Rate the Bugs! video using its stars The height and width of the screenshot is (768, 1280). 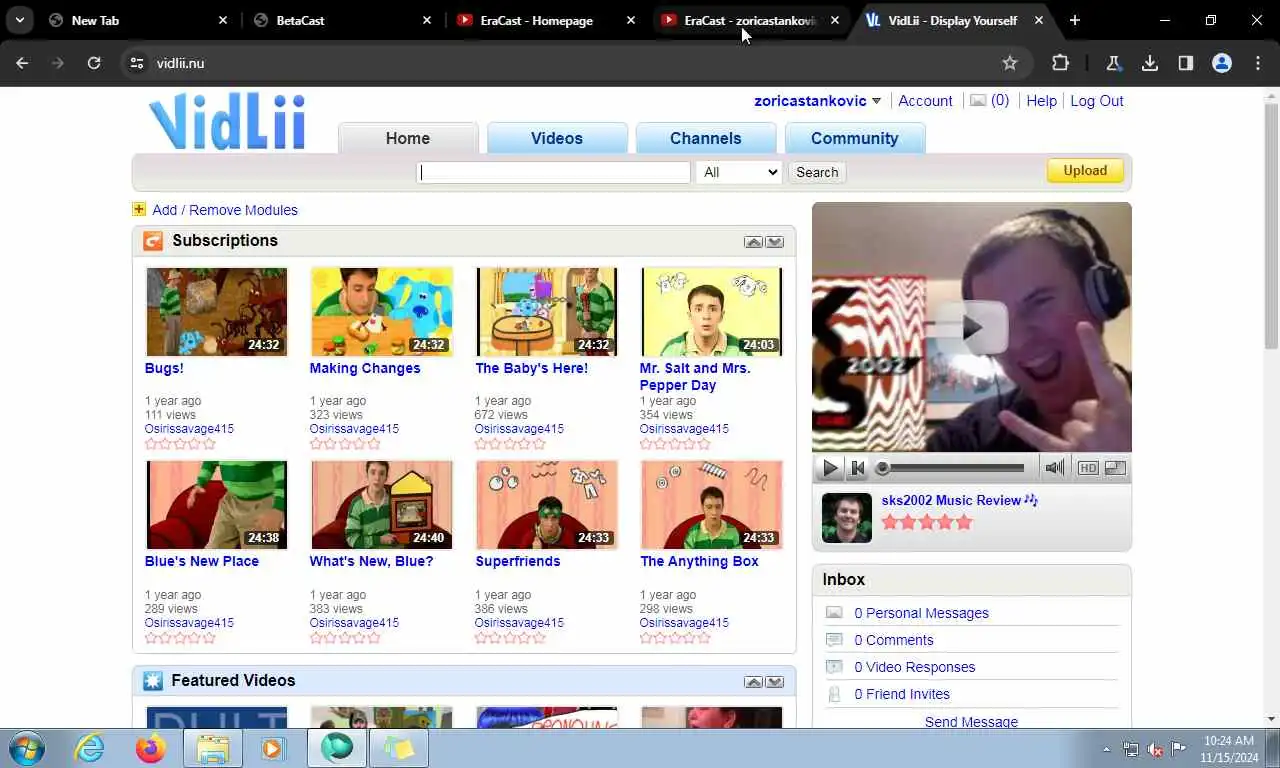180,444
